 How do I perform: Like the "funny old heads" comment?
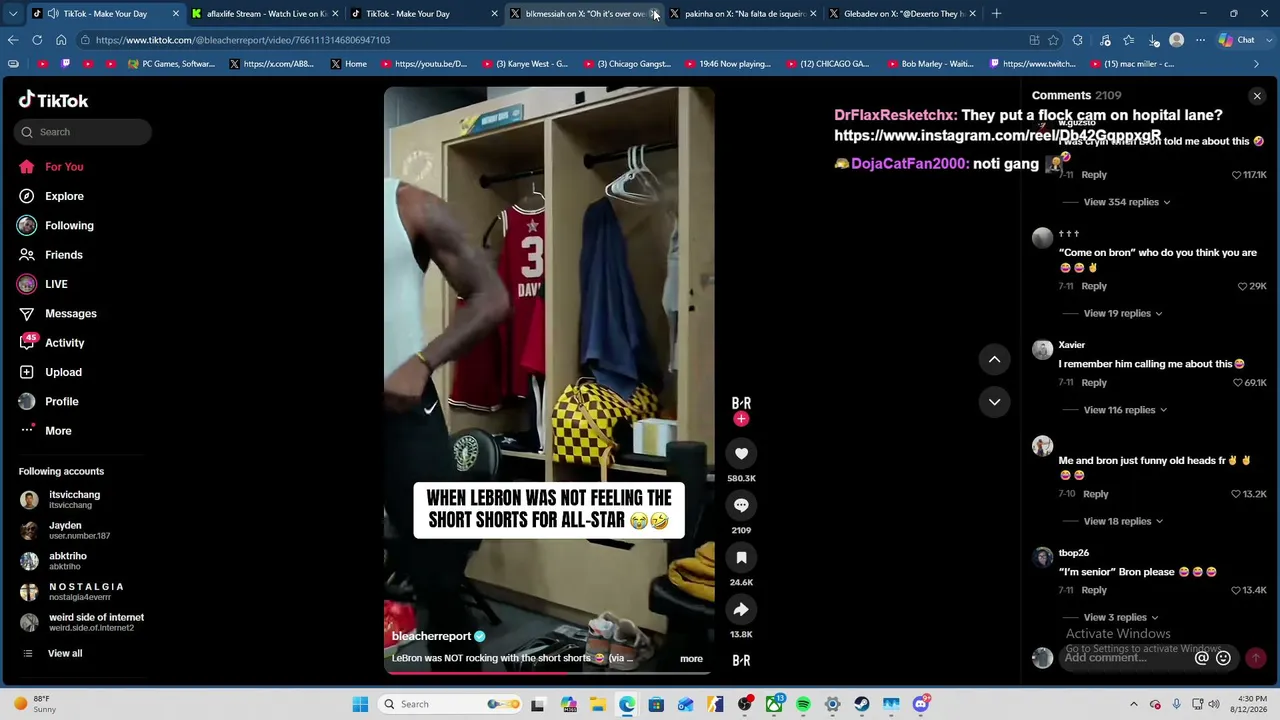1236,494
